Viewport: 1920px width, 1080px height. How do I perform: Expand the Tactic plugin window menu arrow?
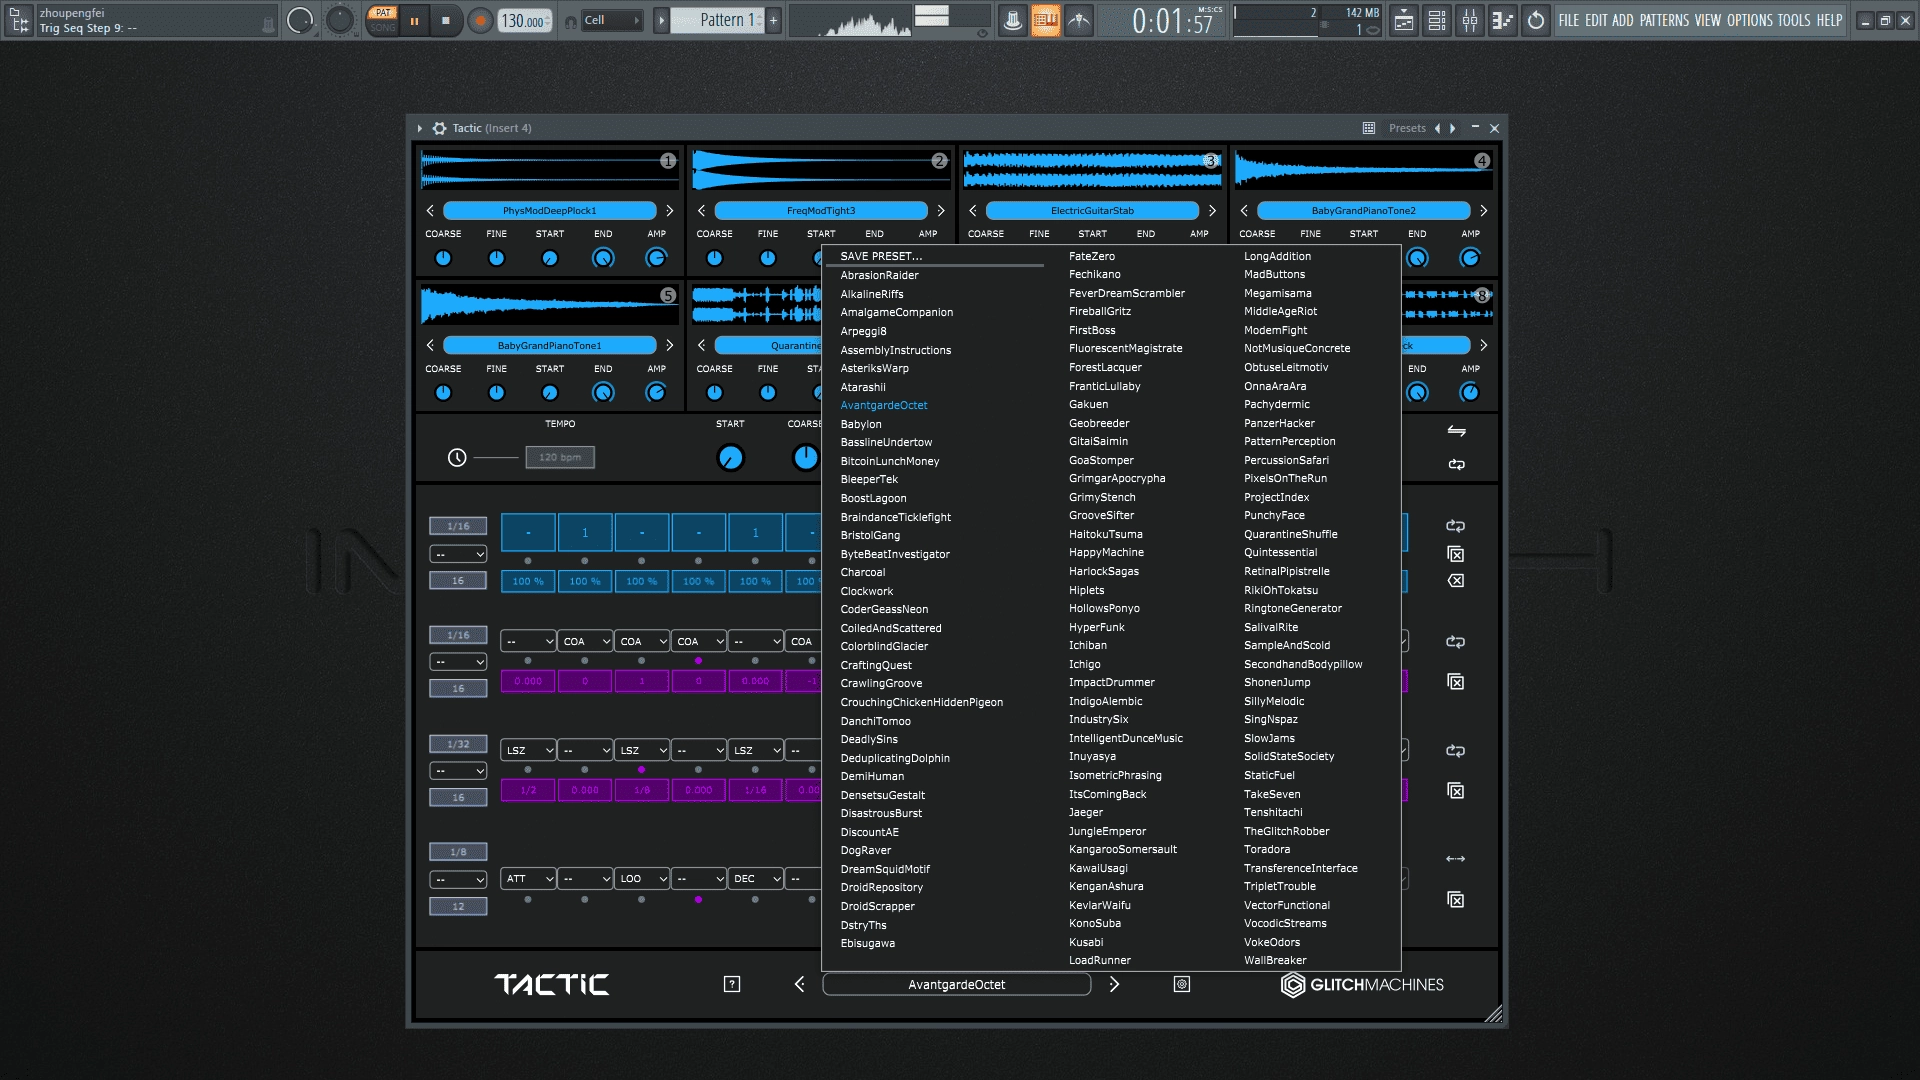point(420,128)
